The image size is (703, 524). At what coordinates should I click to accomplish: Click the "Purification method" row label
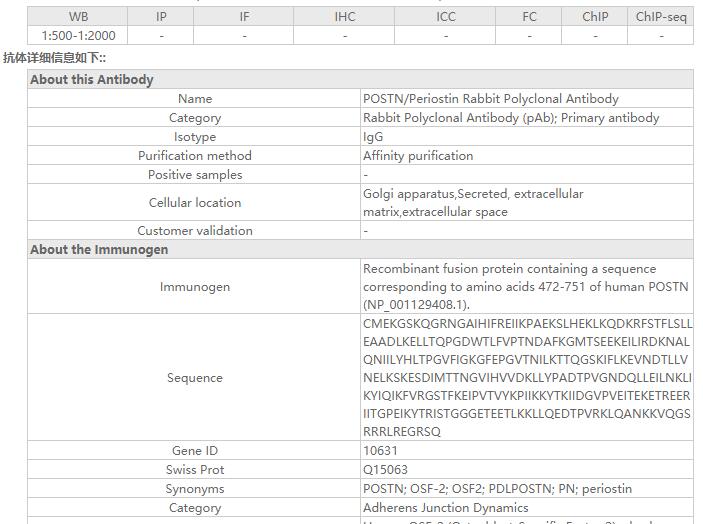click(195, 156)
